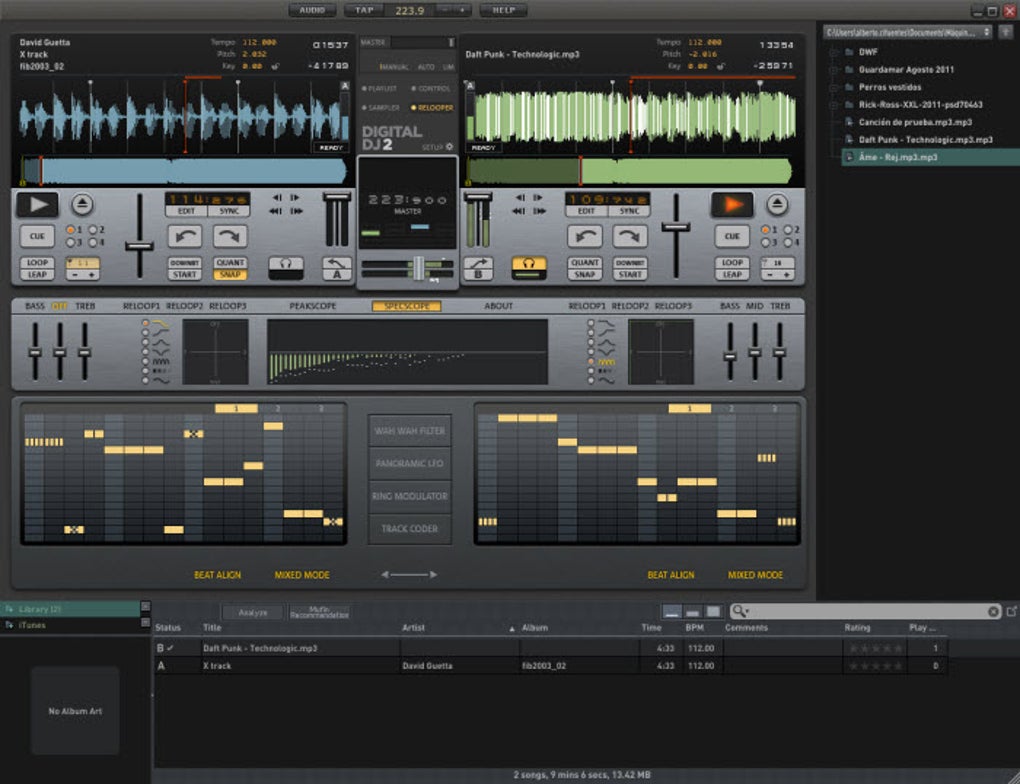Select cue point 4 on the right deck
The width and height of the screenshot is (1020, 784).
pos(787,242)
